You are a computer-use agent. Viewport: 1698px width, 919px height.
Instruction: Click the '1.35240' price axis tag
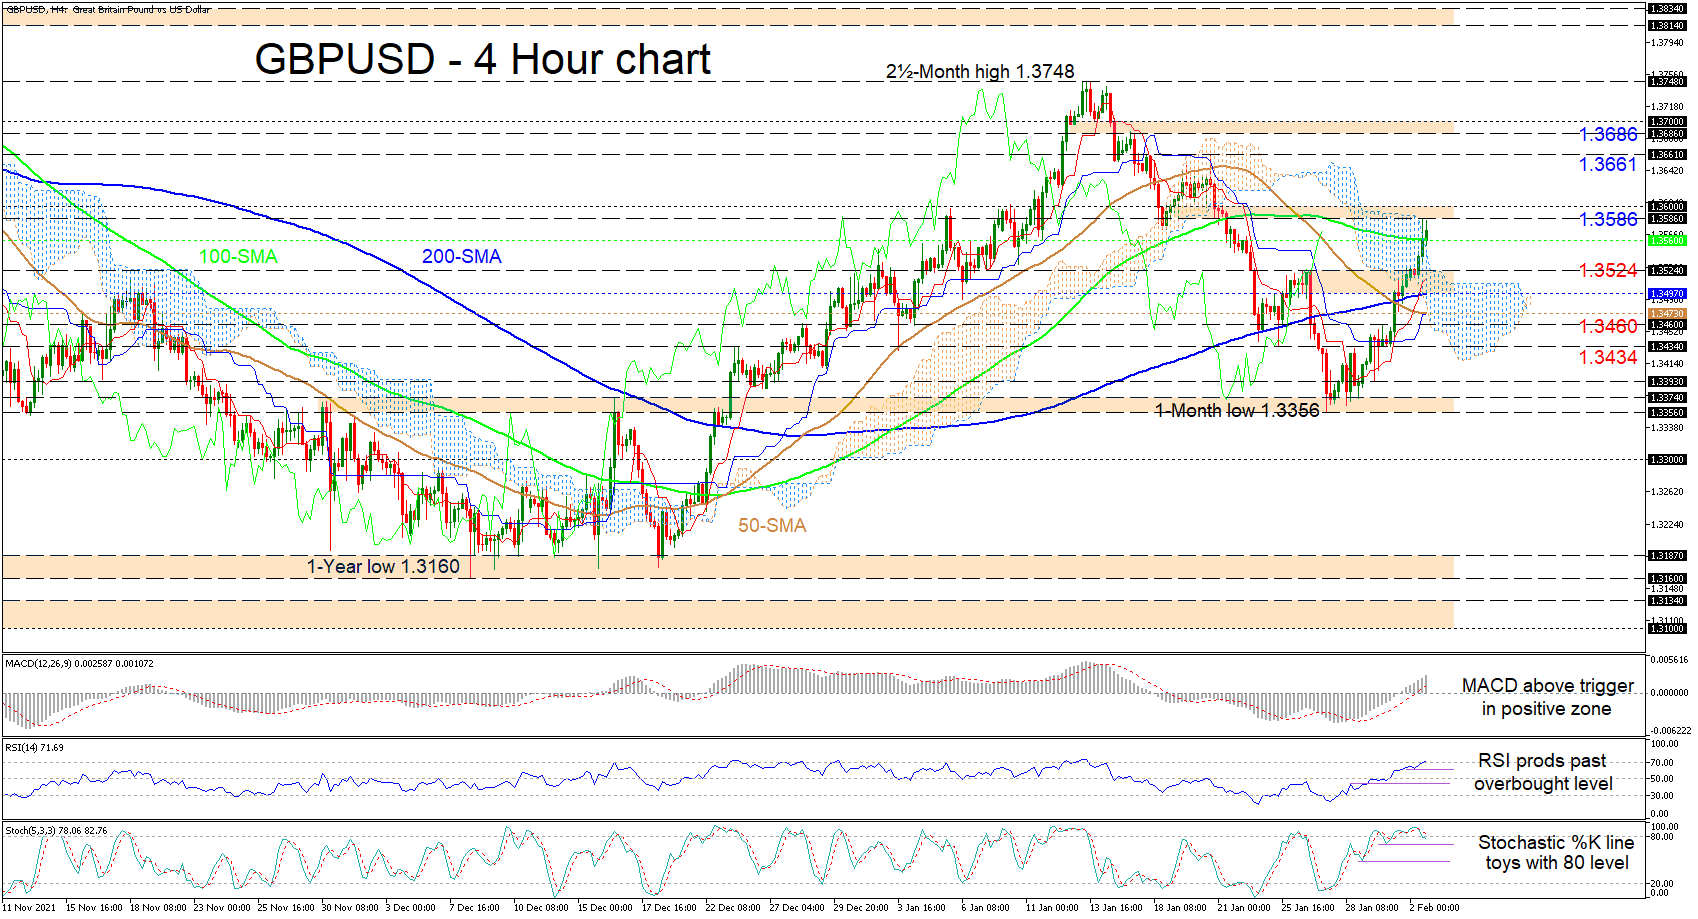1667,270
